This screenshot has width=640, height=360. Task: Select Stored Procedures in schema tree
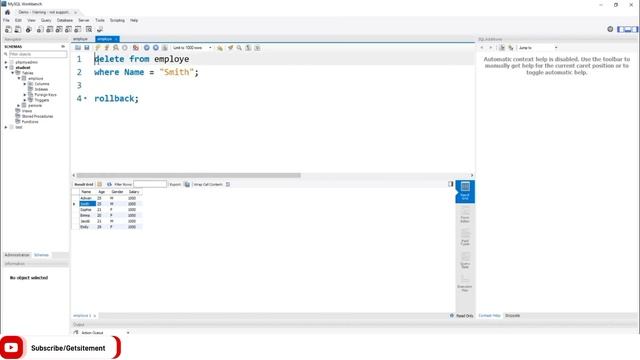(x=37, y=116)
